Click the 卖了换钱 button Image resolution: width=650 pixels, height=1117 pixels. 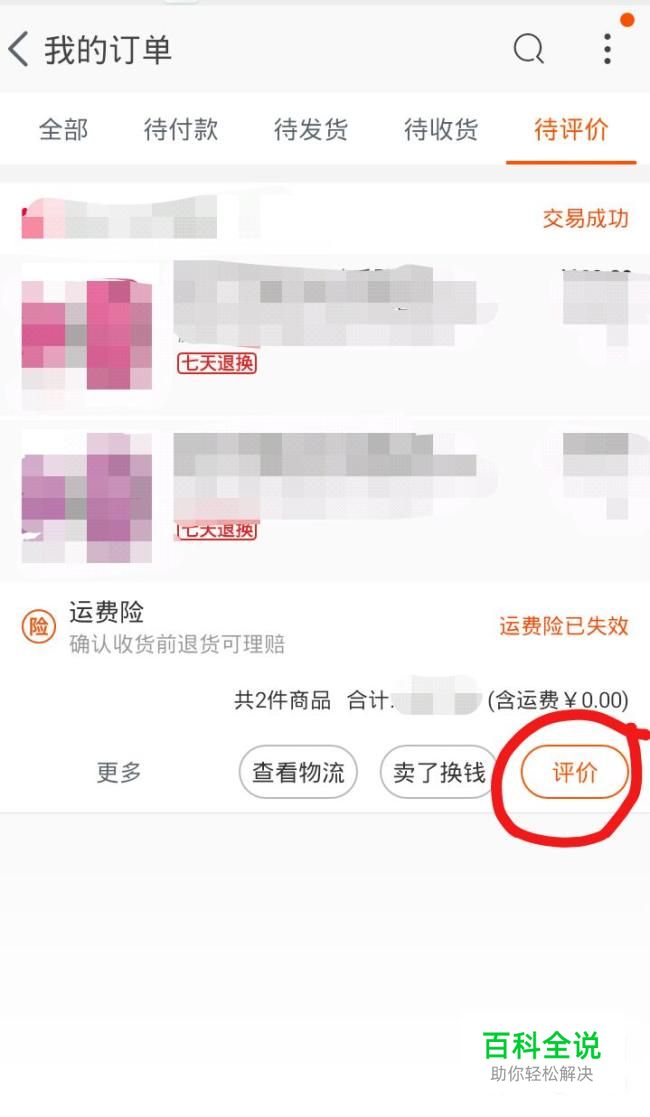(439, 772)
